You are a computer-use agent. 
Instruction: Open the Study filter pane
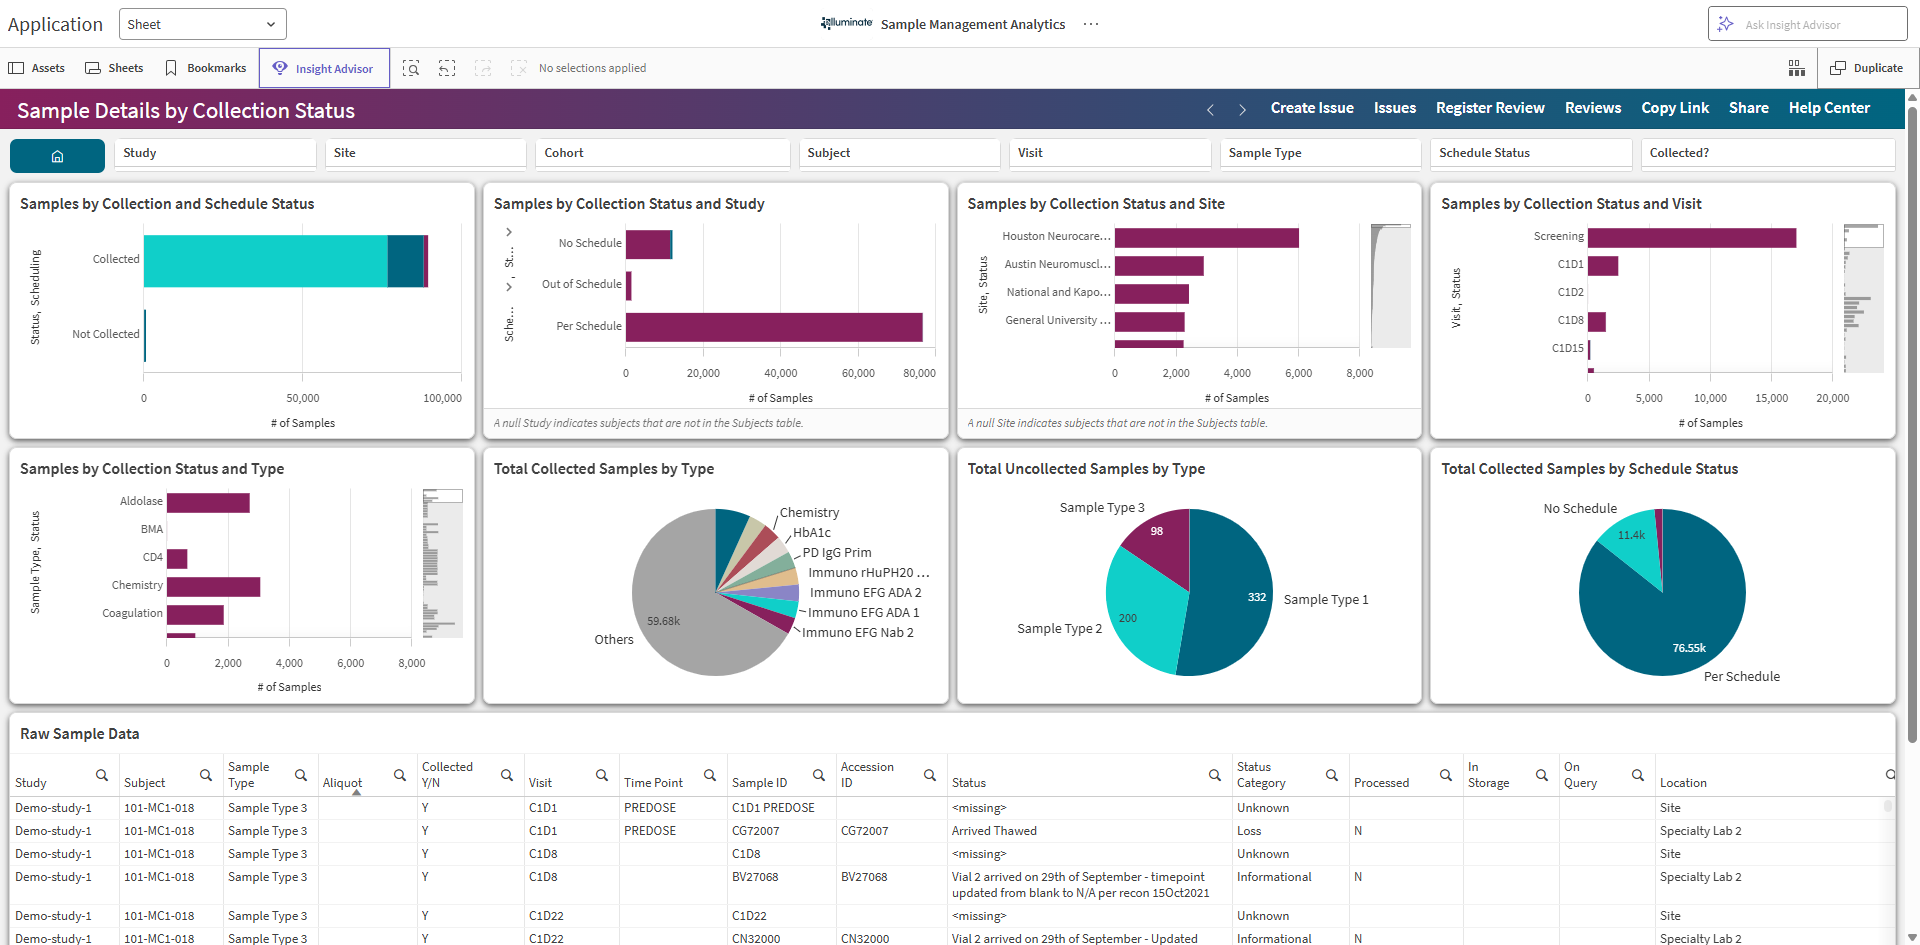click(x=215, y=153)
